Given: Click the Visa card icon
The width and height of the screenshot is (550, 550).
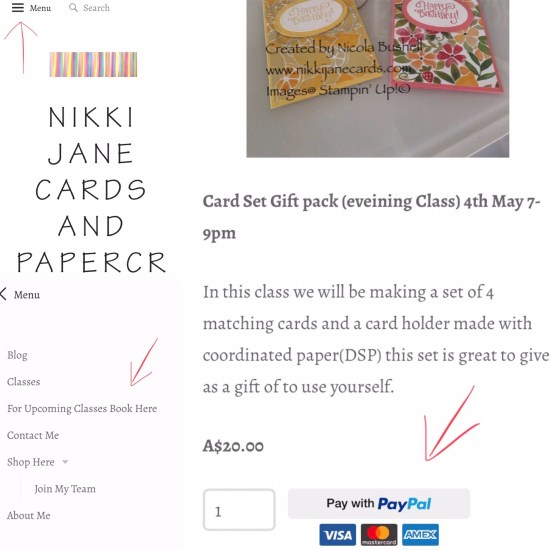Looking at the screenshot, I should click(x=337, y=535).
